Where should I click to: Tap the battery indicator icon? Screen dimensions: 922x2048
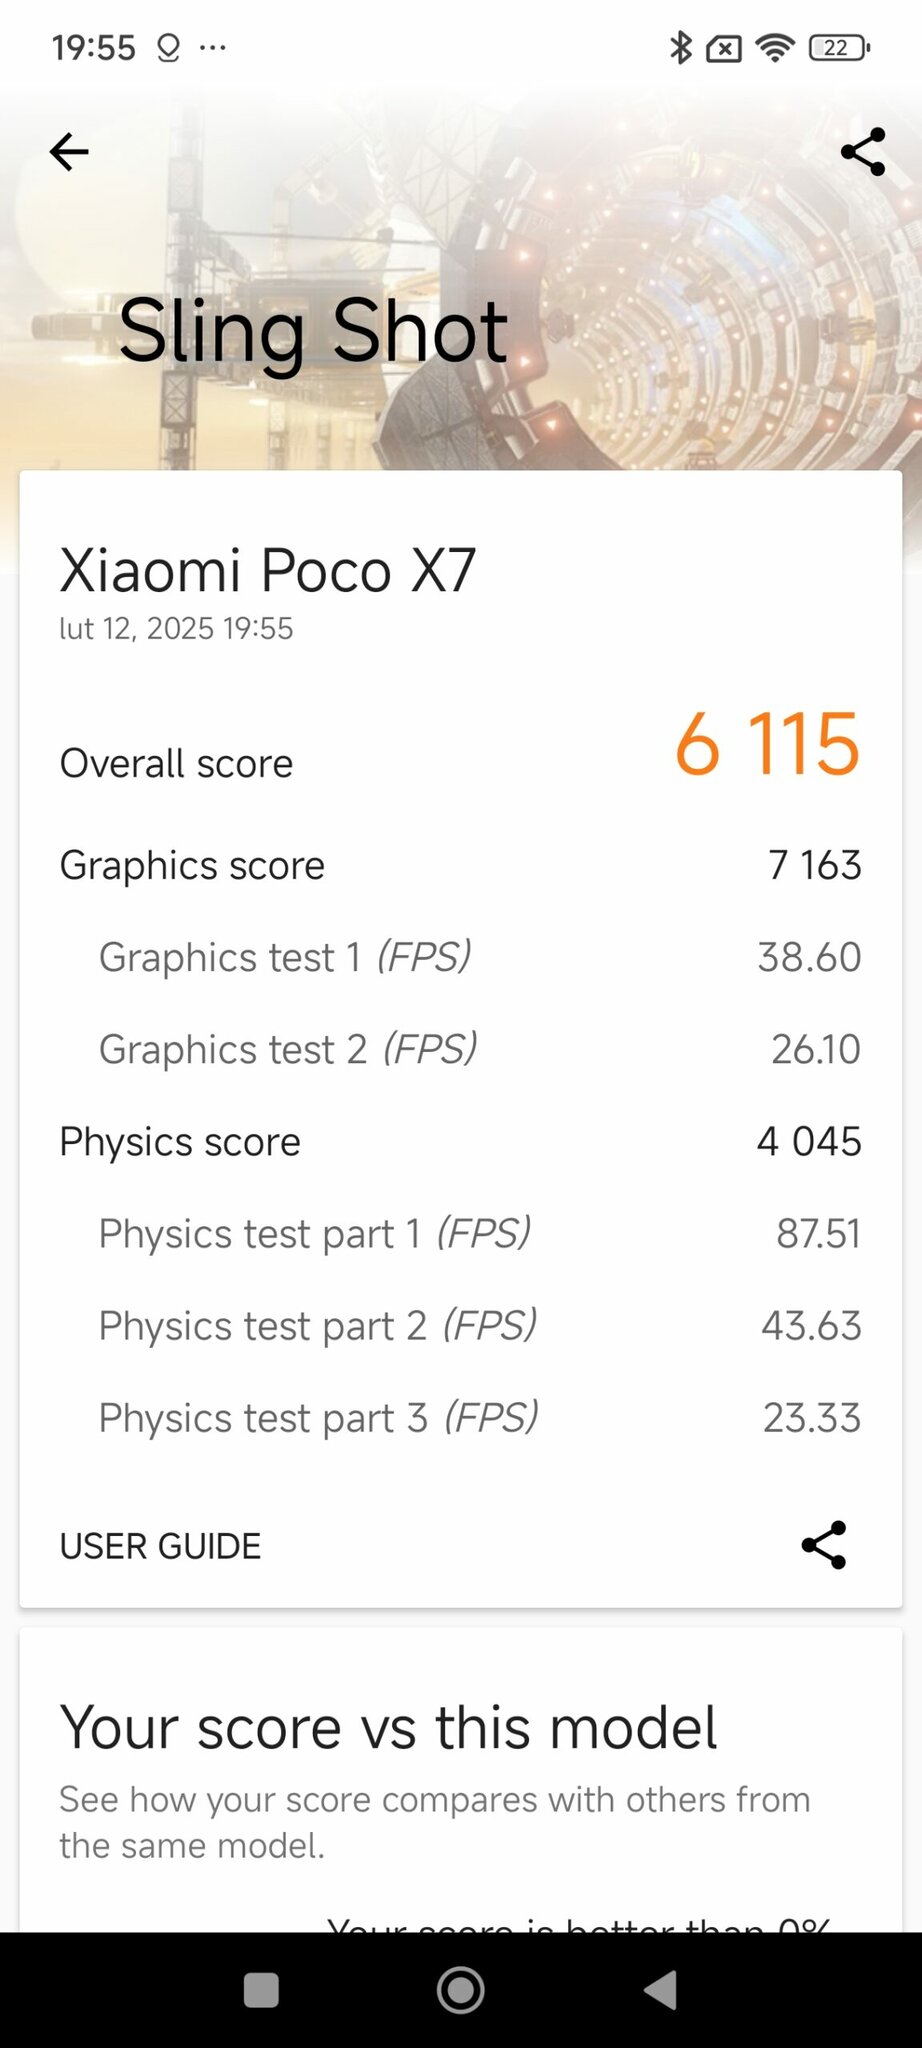[839, 47]
